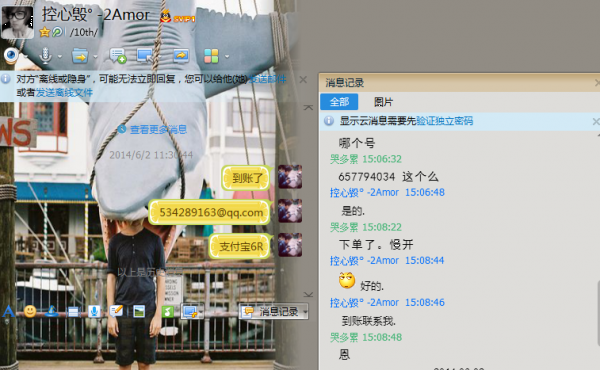Switch to the 全部 tab
Viewport: 600px width, 370px height.
click(339, 102)
